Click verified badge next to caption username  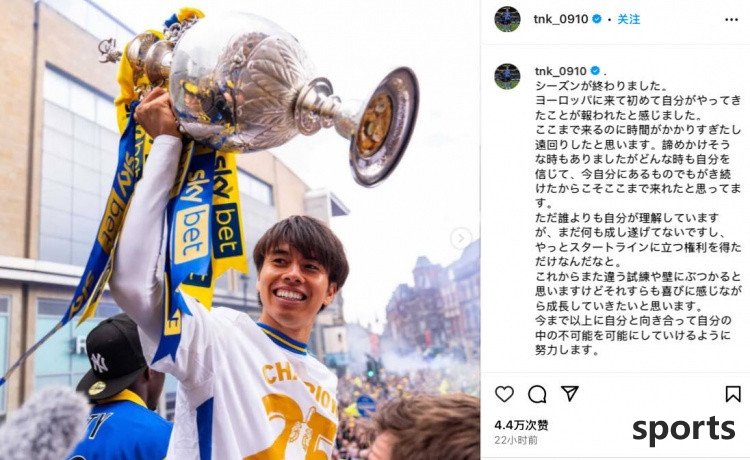(x=595, y=71)
